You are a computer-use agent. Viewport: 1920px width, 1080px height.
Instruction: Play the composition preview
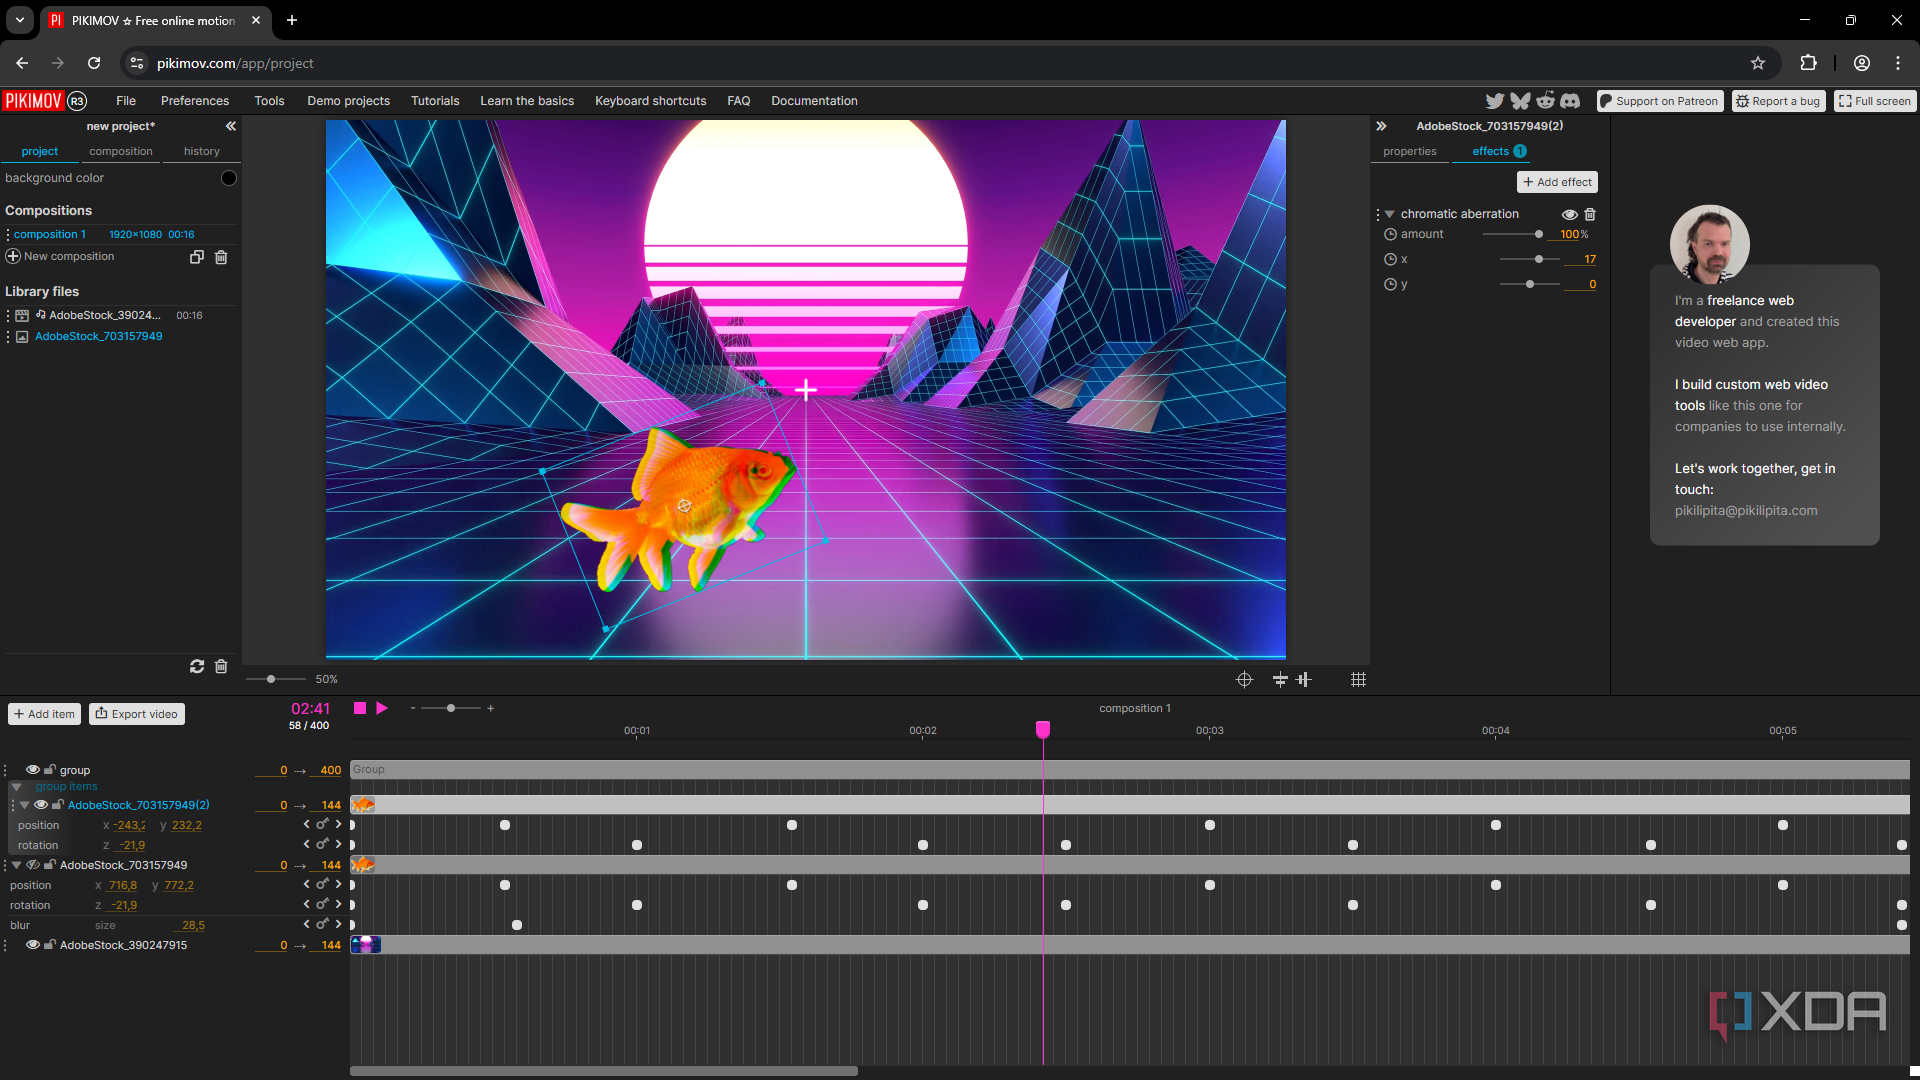pyautogui.click(x=382, y=708)
